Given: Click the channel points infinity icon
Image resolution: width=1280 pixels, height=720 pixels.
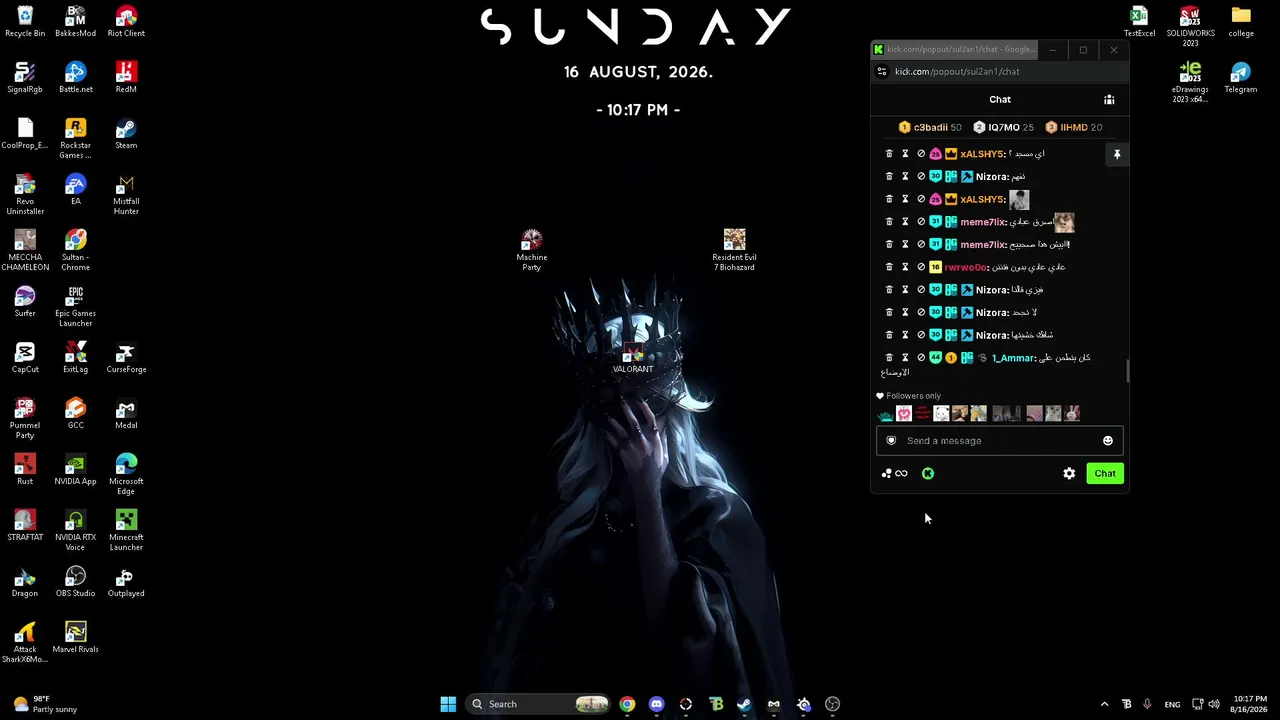Looking at the screenshot, I should pyautogui.click(x=901, y=474).
